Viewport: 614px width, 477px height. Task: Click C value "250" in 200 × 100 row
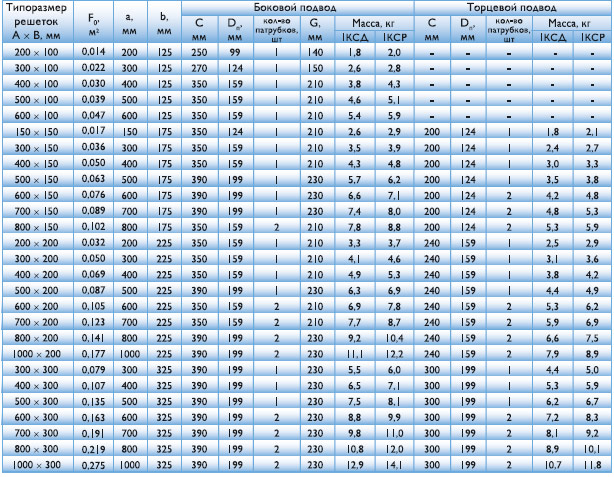(x=199, y=52)
